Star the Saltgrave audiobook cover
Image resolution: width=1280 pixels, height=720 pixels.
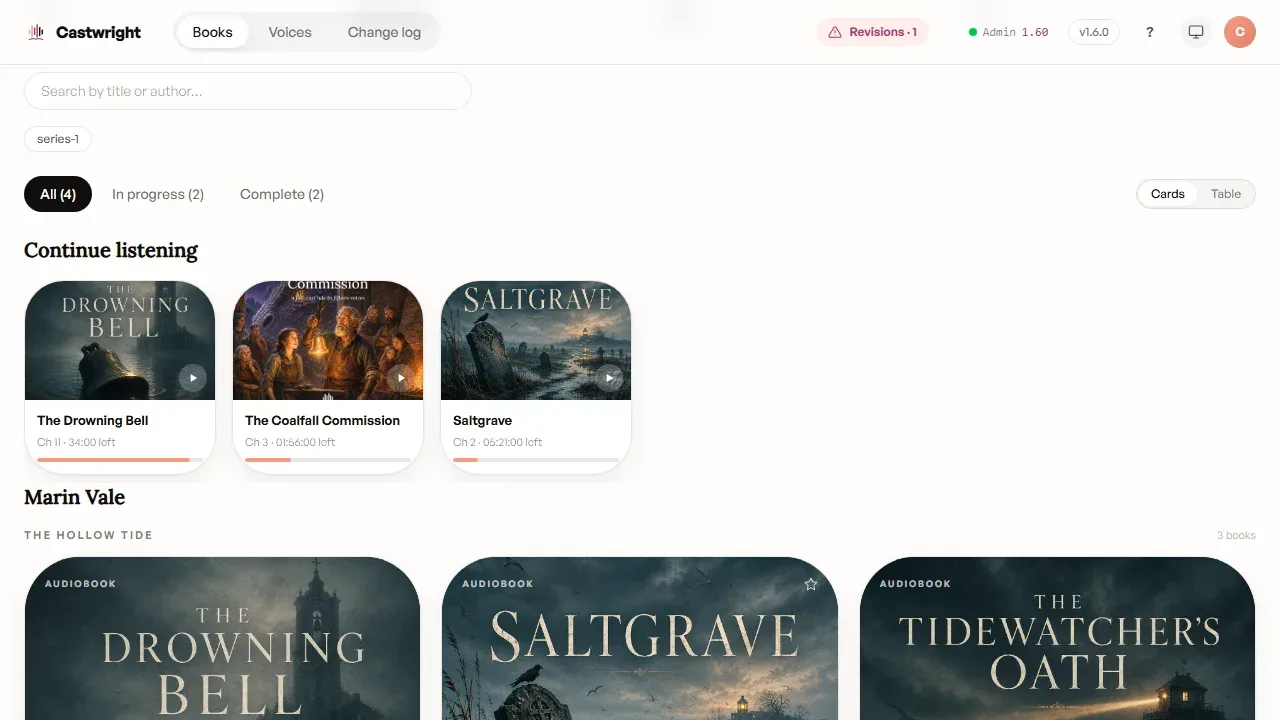click(x=811, y=584)
